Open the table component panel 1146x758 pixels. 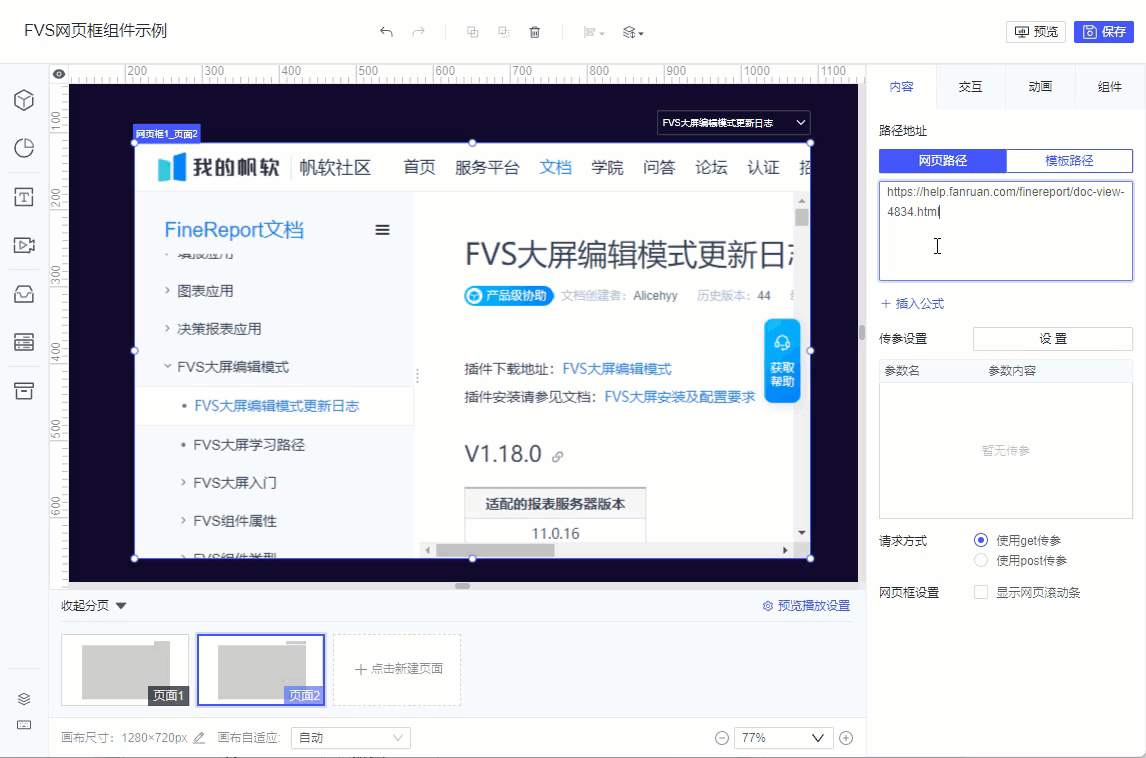tap(24, 341)
